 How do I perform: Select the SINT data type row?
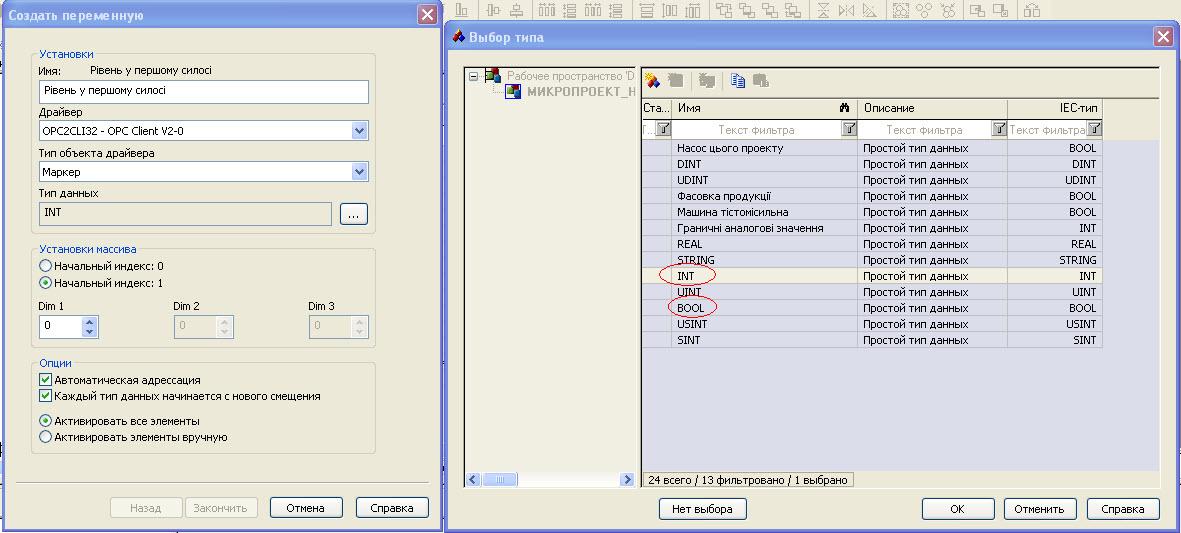tap(872, 340)
